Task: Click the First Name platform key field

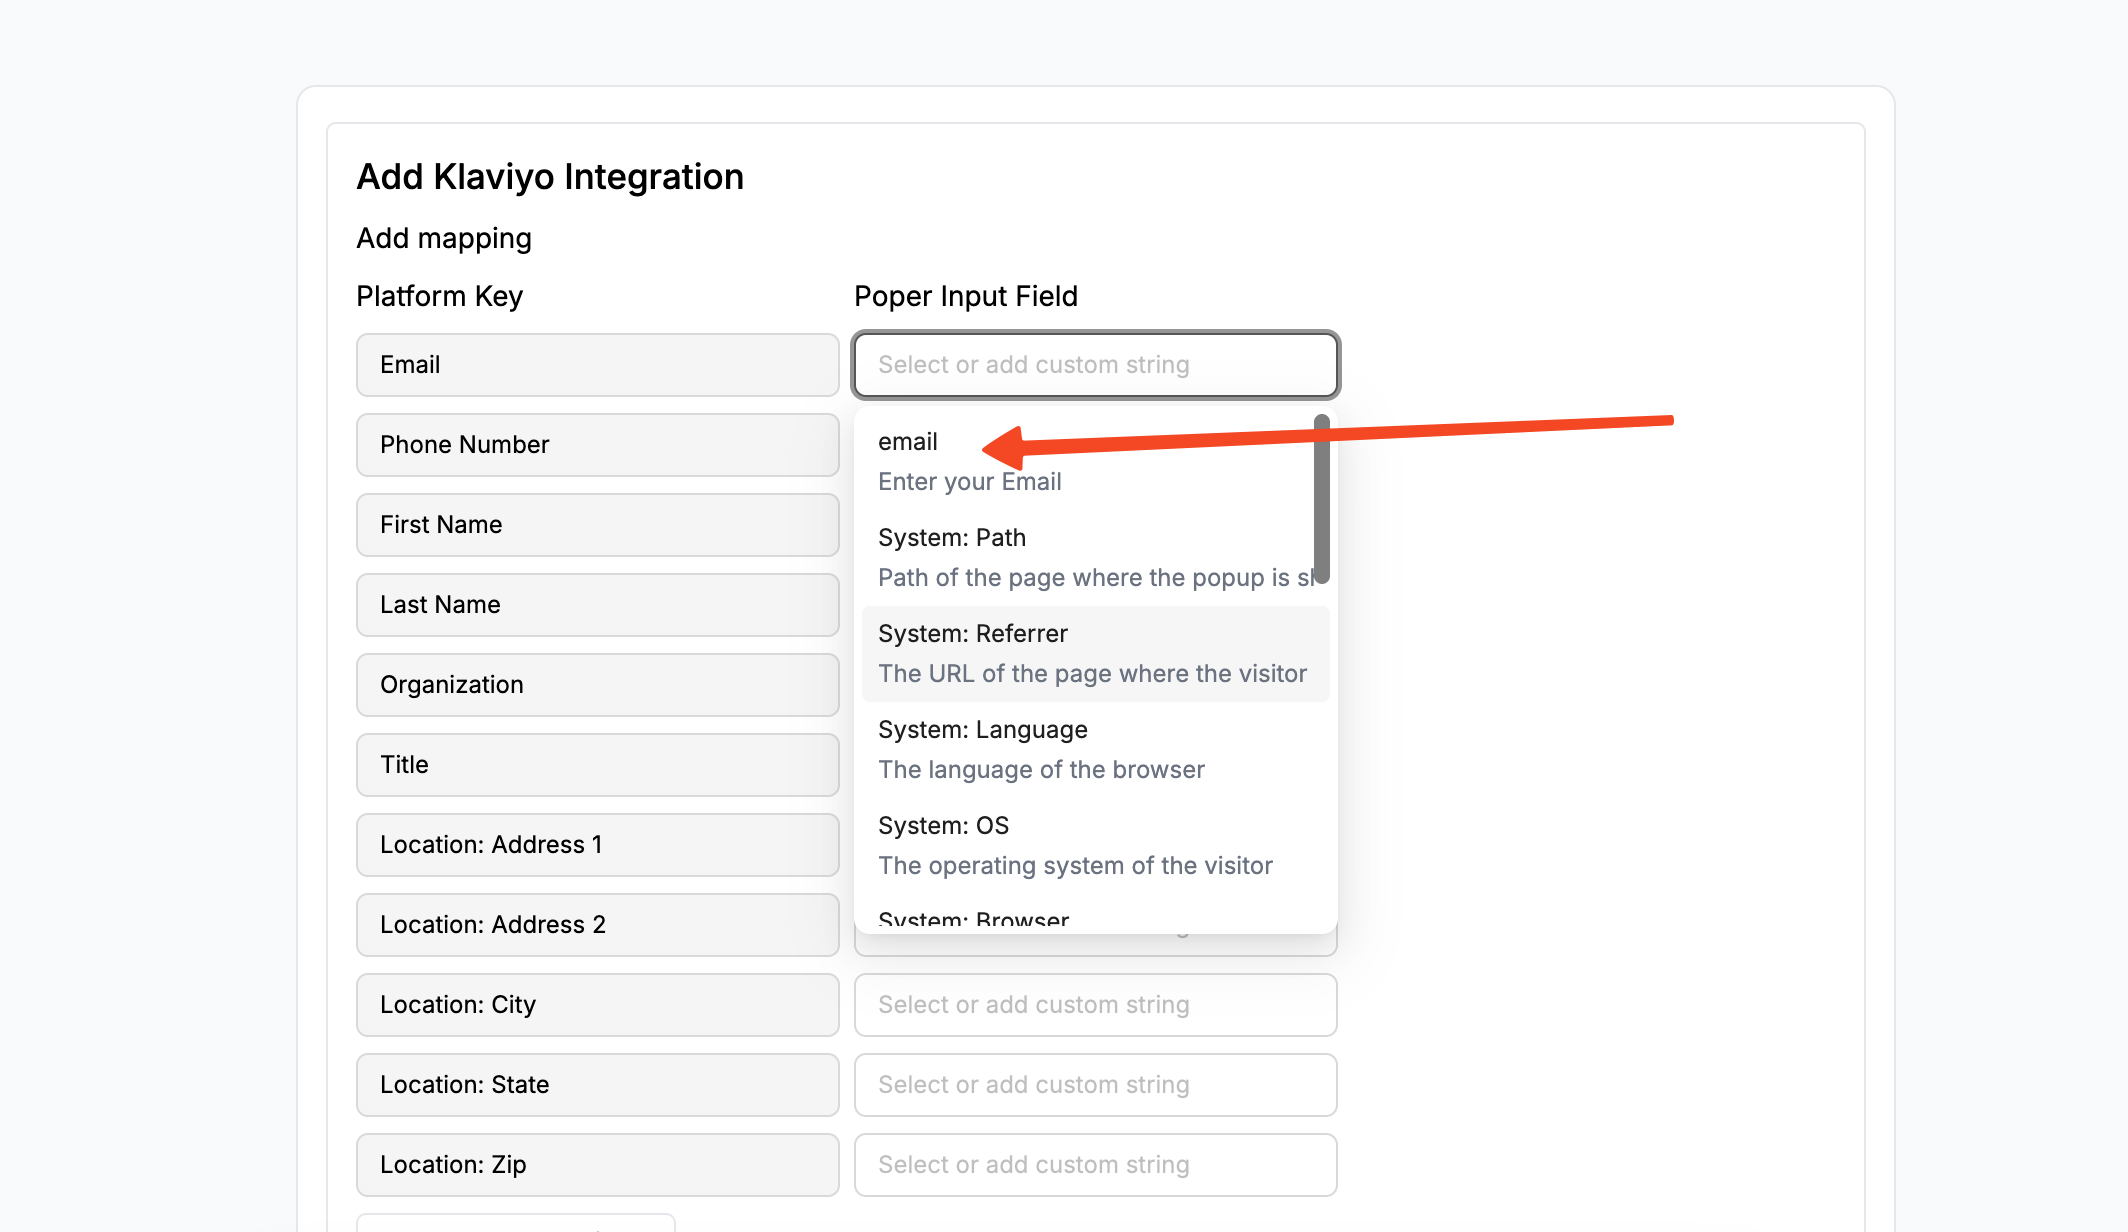Action: [598, 525]
